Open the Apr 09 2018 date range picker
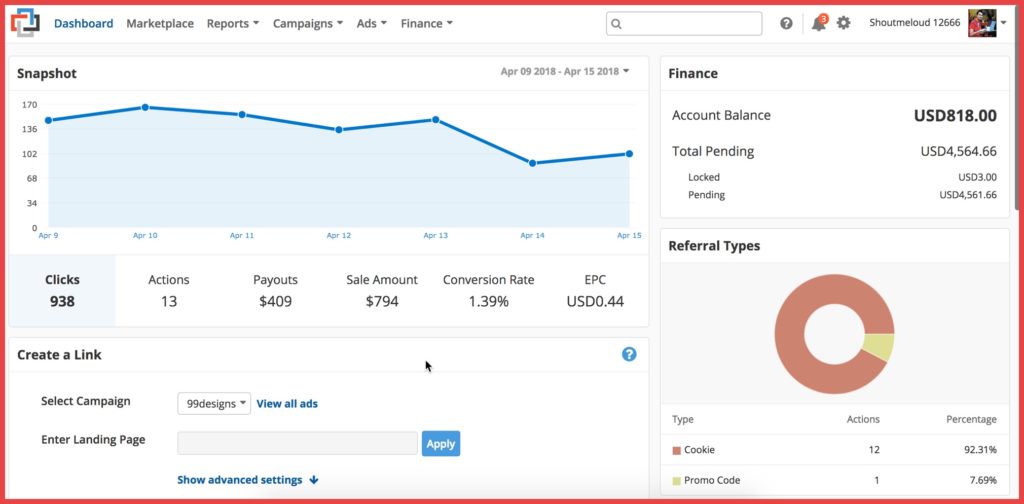The height and width of the screenshot is (504, 1024). coord(565,72)
